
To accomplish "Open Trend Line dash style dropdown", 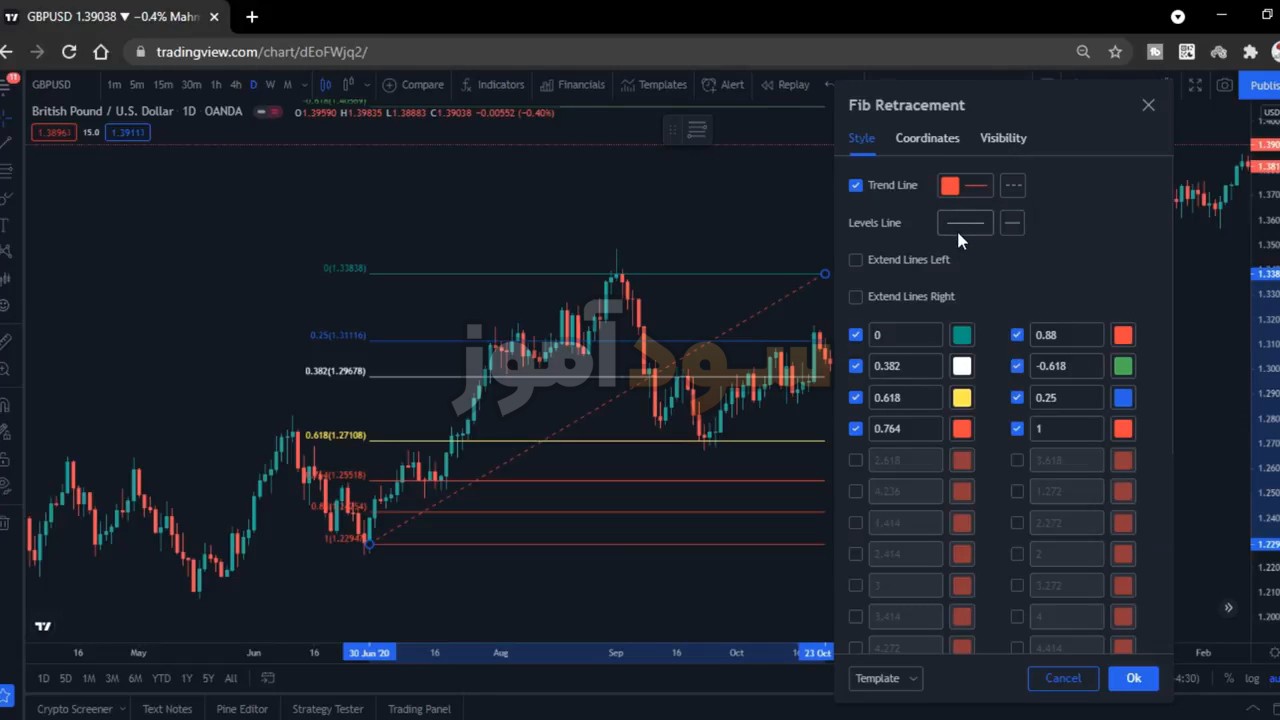I will [1012, 185].
